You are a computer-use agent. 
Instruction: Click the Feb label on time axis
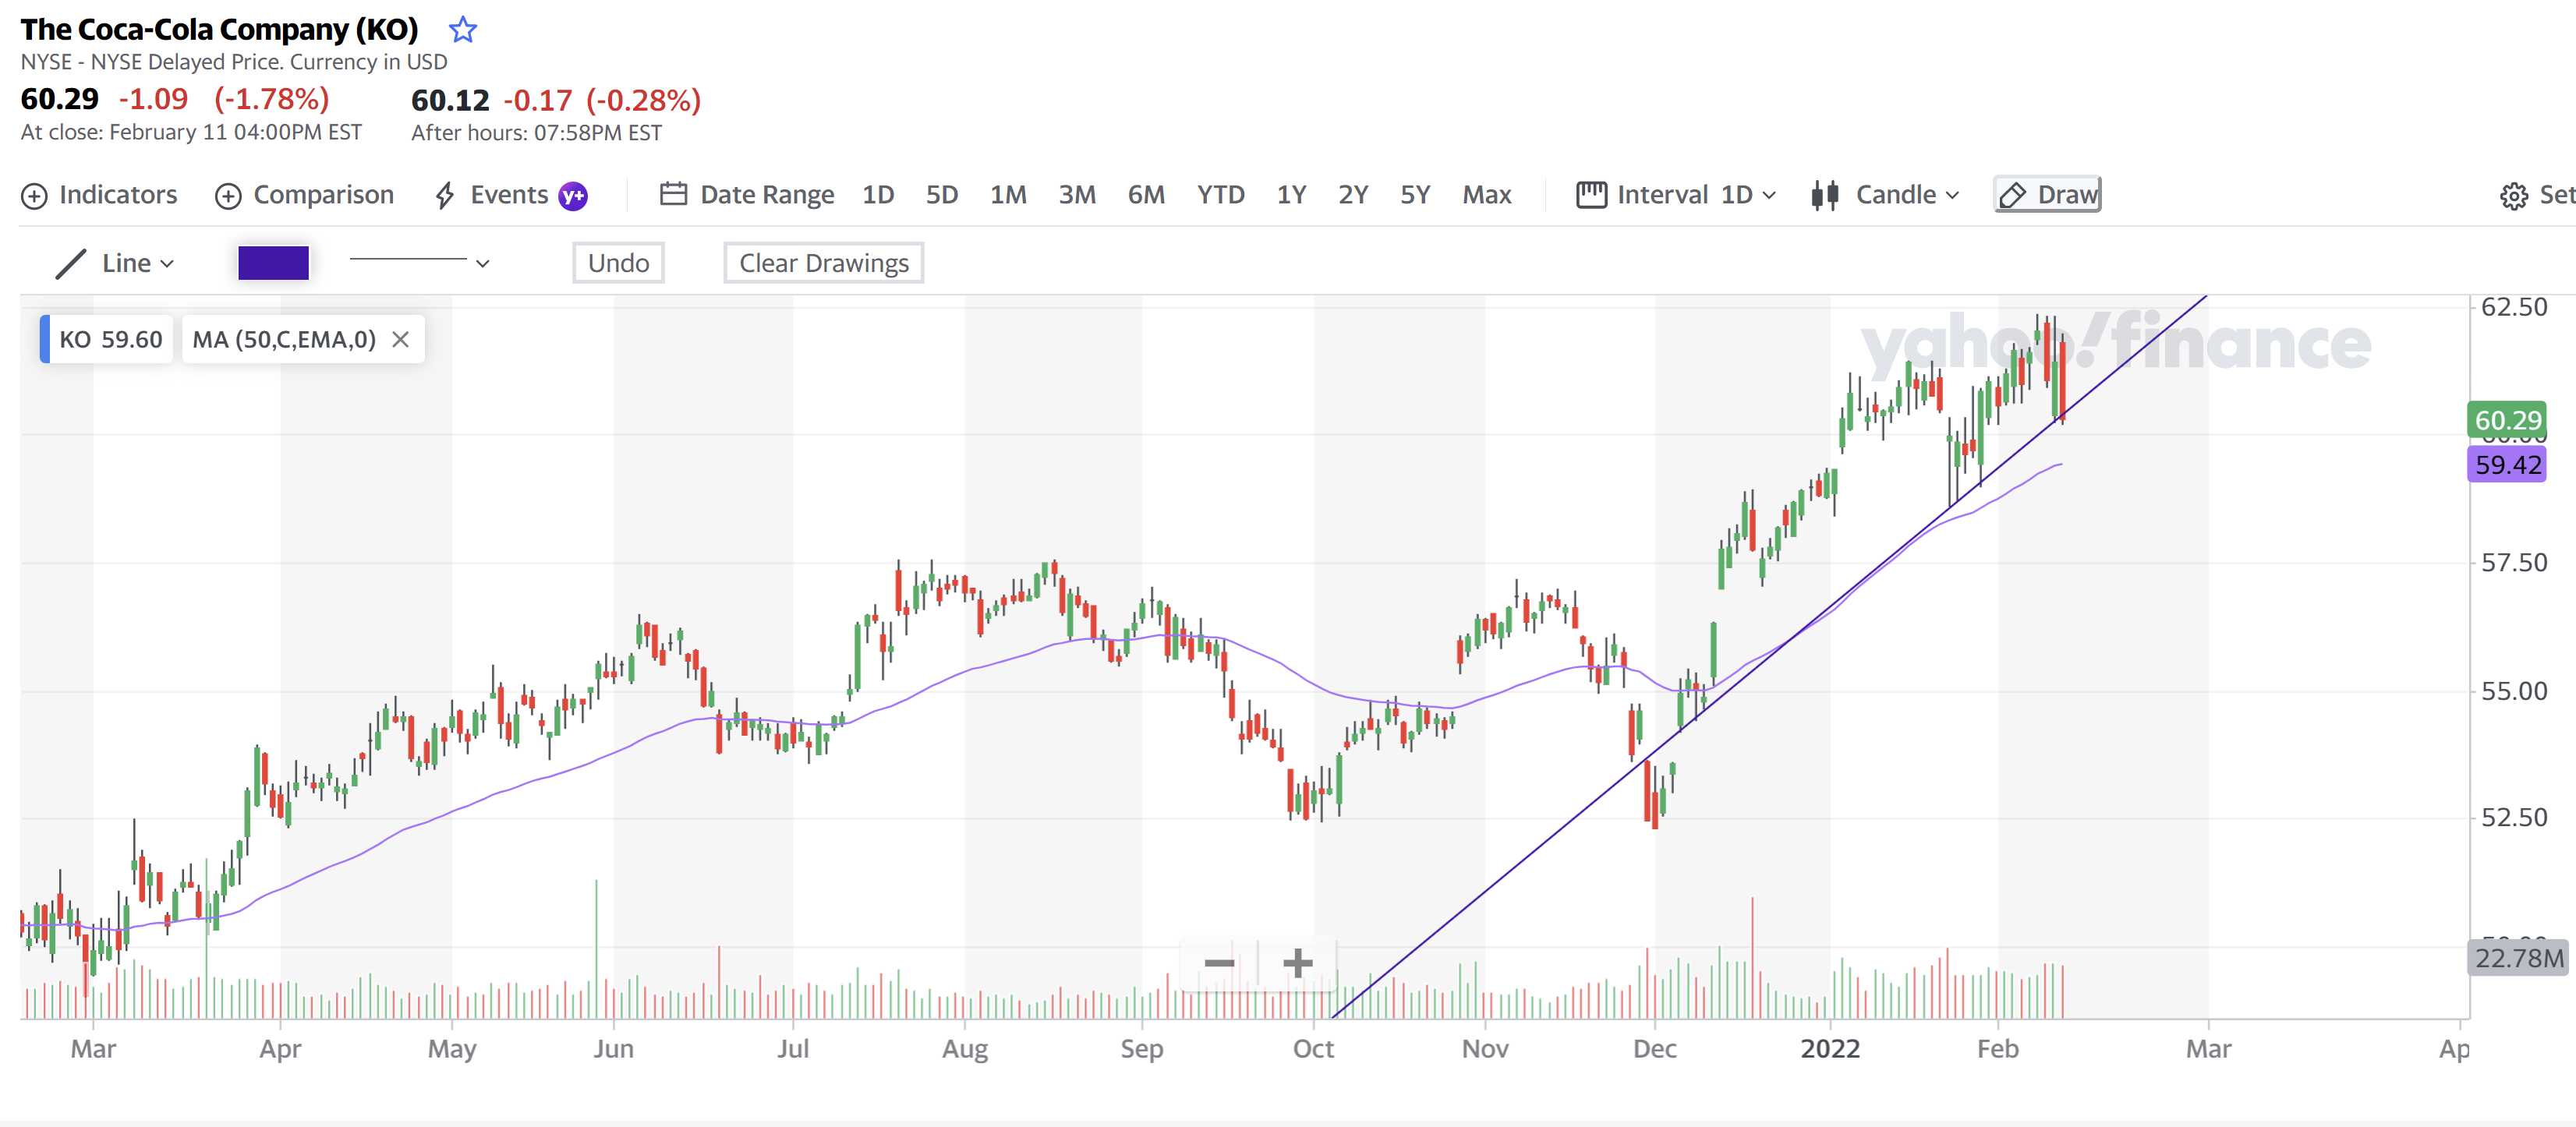pos(1997,1049)
